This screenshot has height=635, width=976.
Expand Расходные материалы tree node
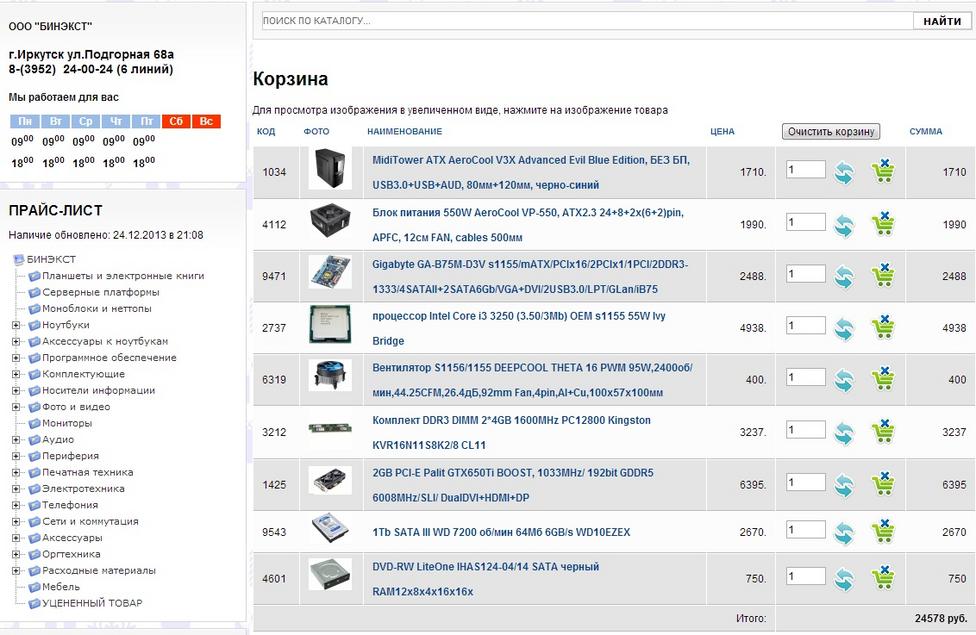pos(16,570)
